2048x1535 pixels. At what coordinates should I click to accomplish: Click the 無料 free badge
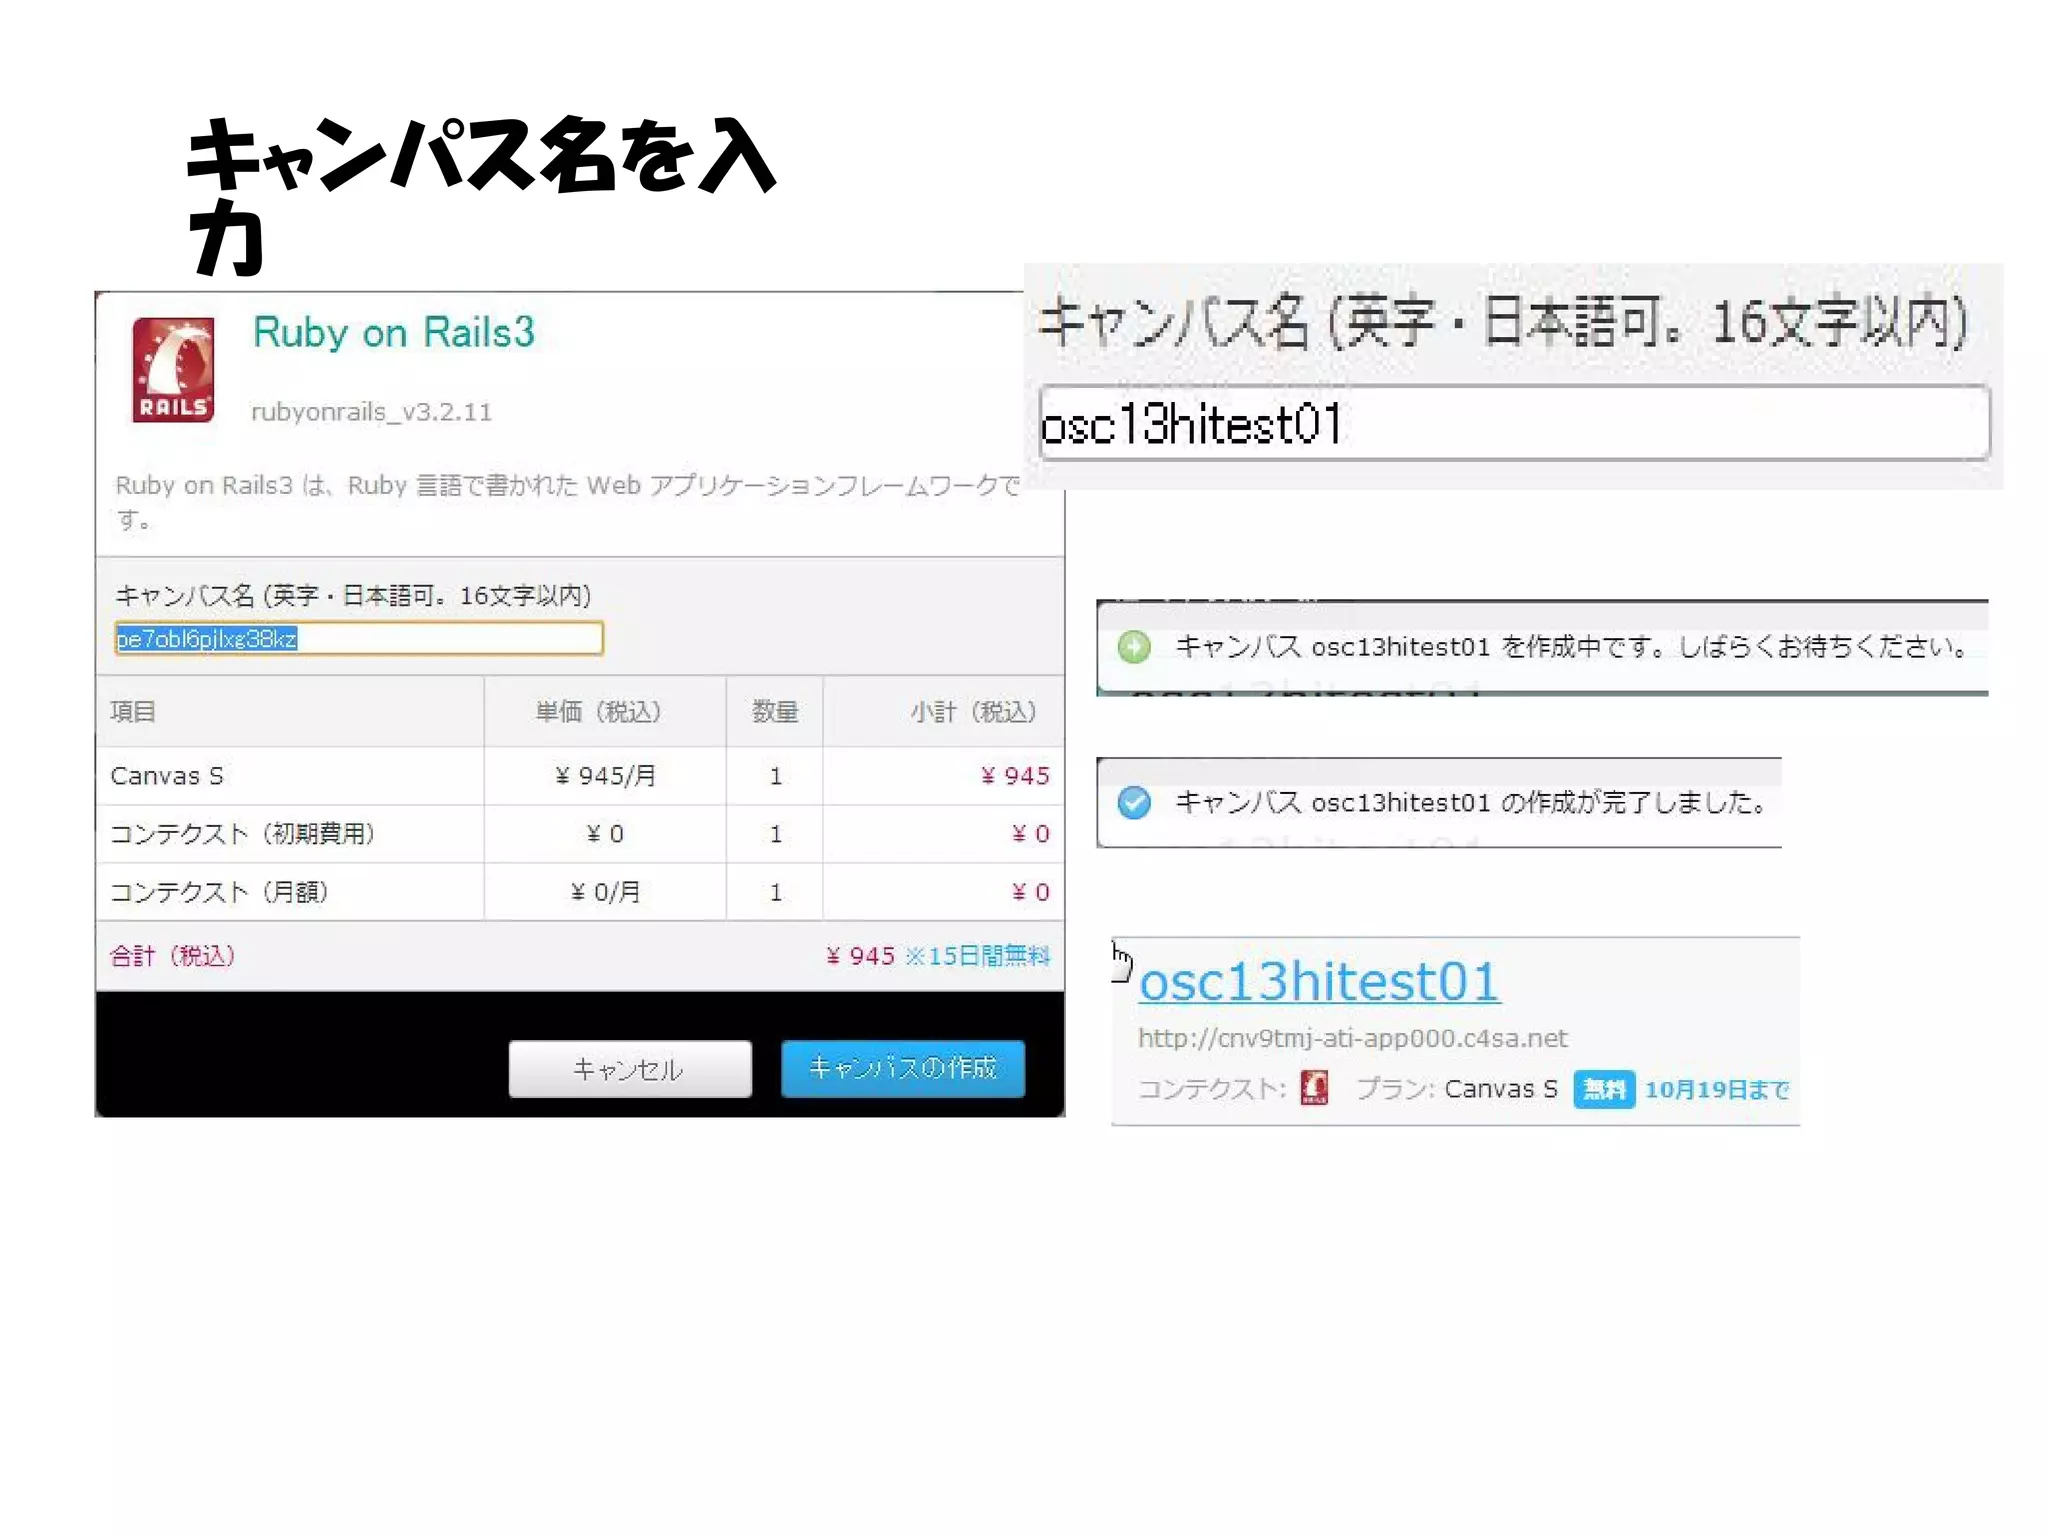coord(1604,1089)
